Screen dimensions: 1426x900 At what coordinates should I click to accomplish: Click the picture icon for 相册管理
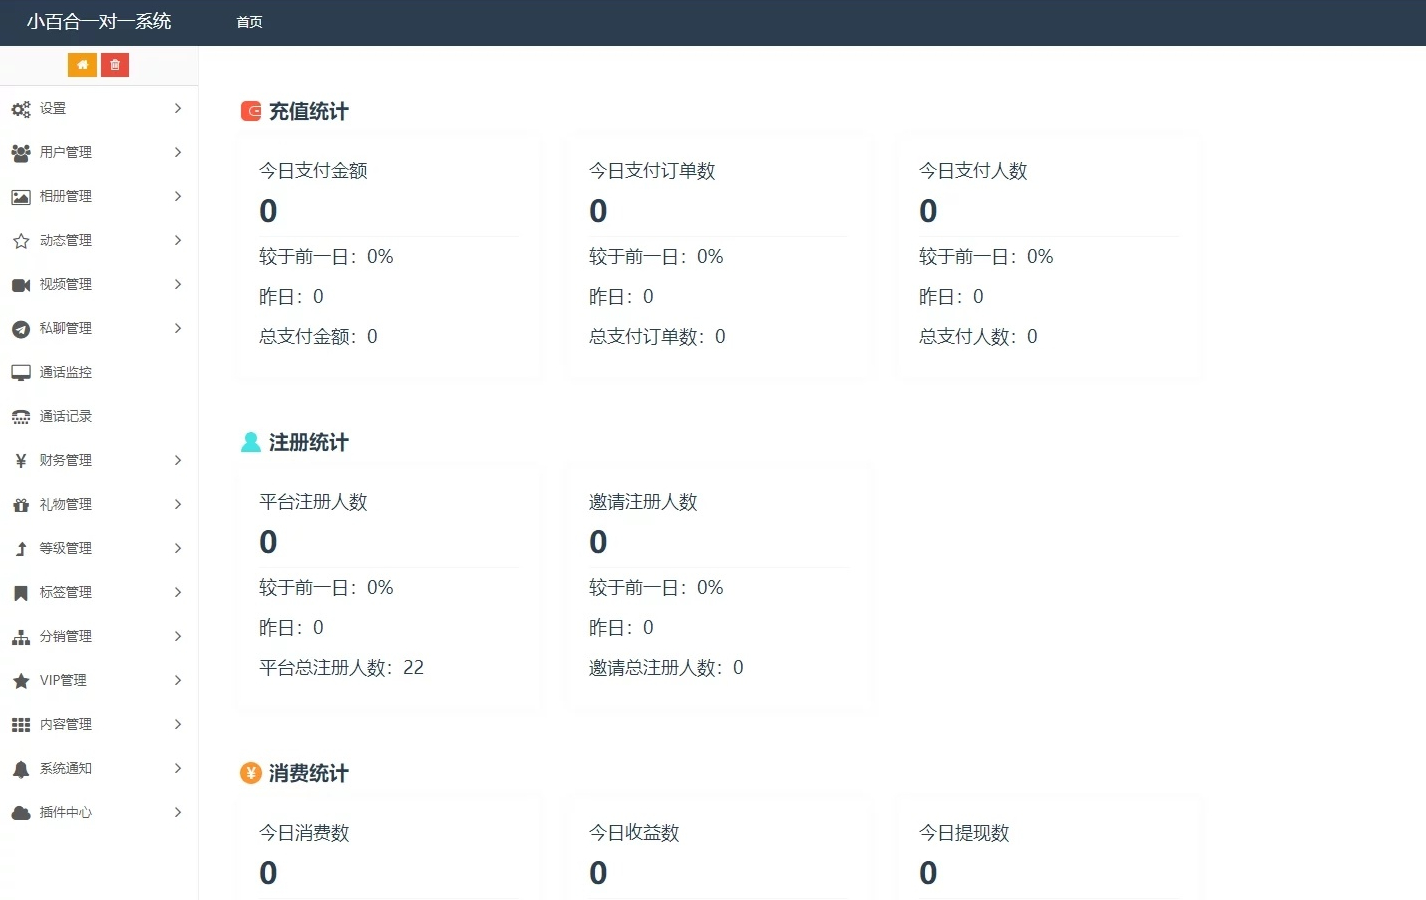point(21,197)
